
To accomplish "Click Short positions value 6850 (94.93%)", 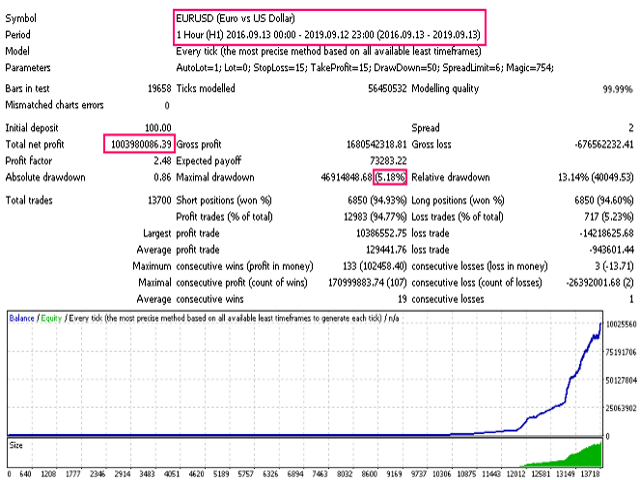I will [377, 200].
